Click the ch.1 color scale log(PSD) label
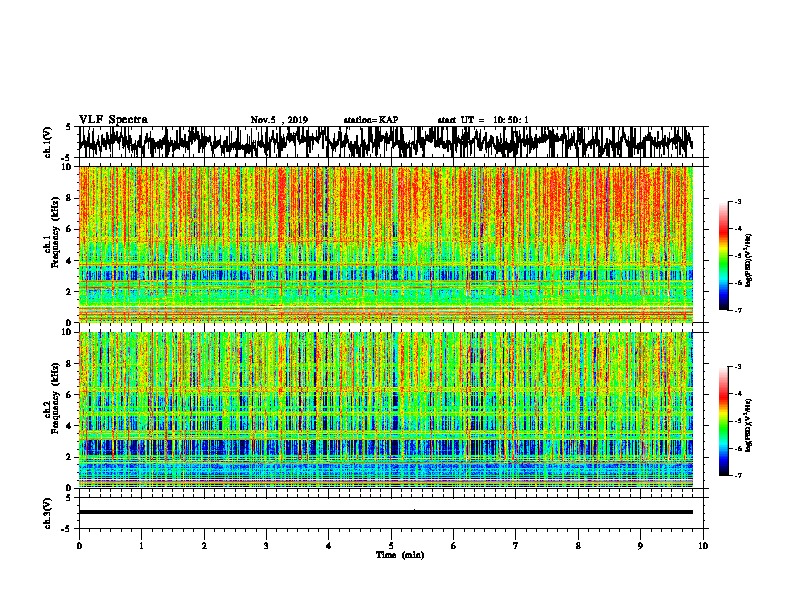792x612 pixels. [749, 260]
